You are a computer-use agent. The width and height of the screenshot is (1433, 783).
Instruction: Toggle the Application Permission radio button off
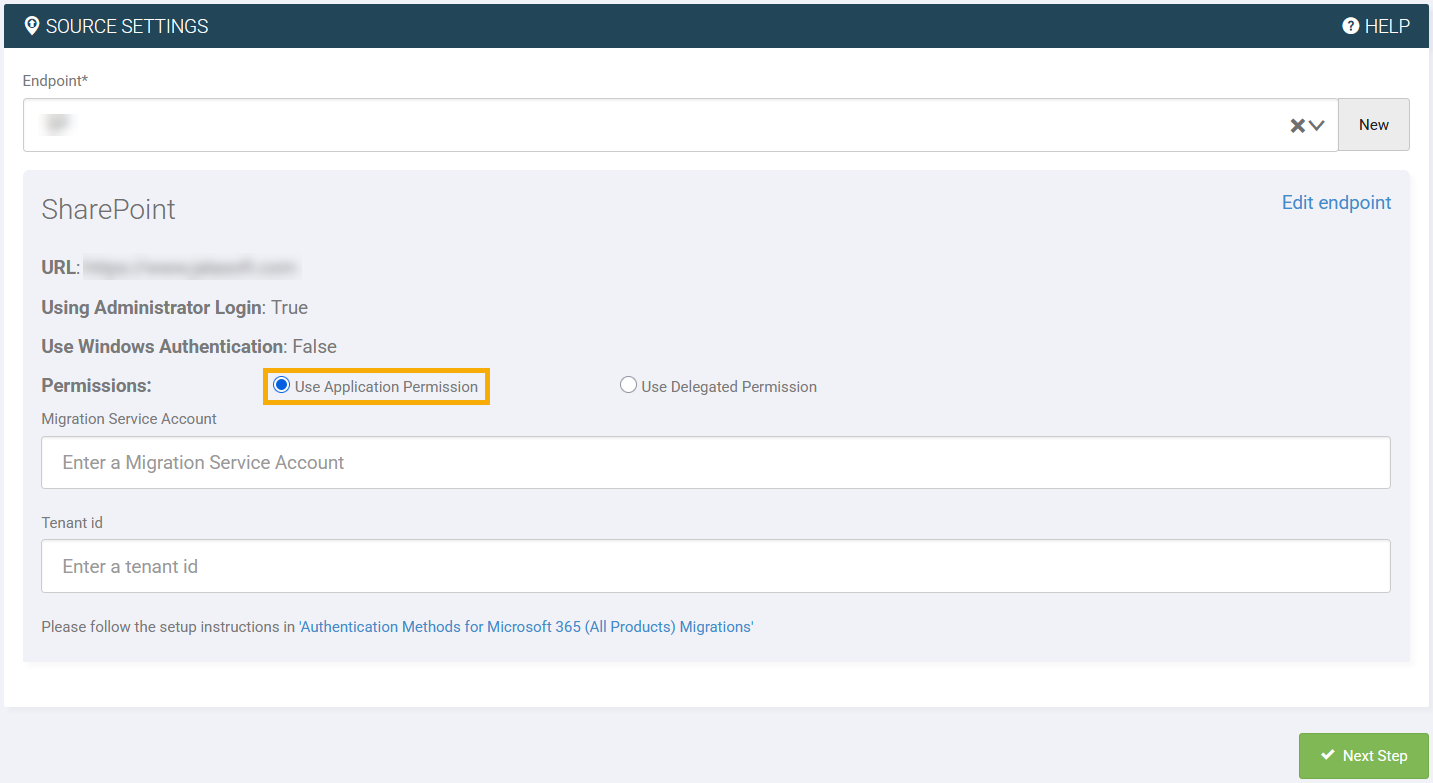281,385
